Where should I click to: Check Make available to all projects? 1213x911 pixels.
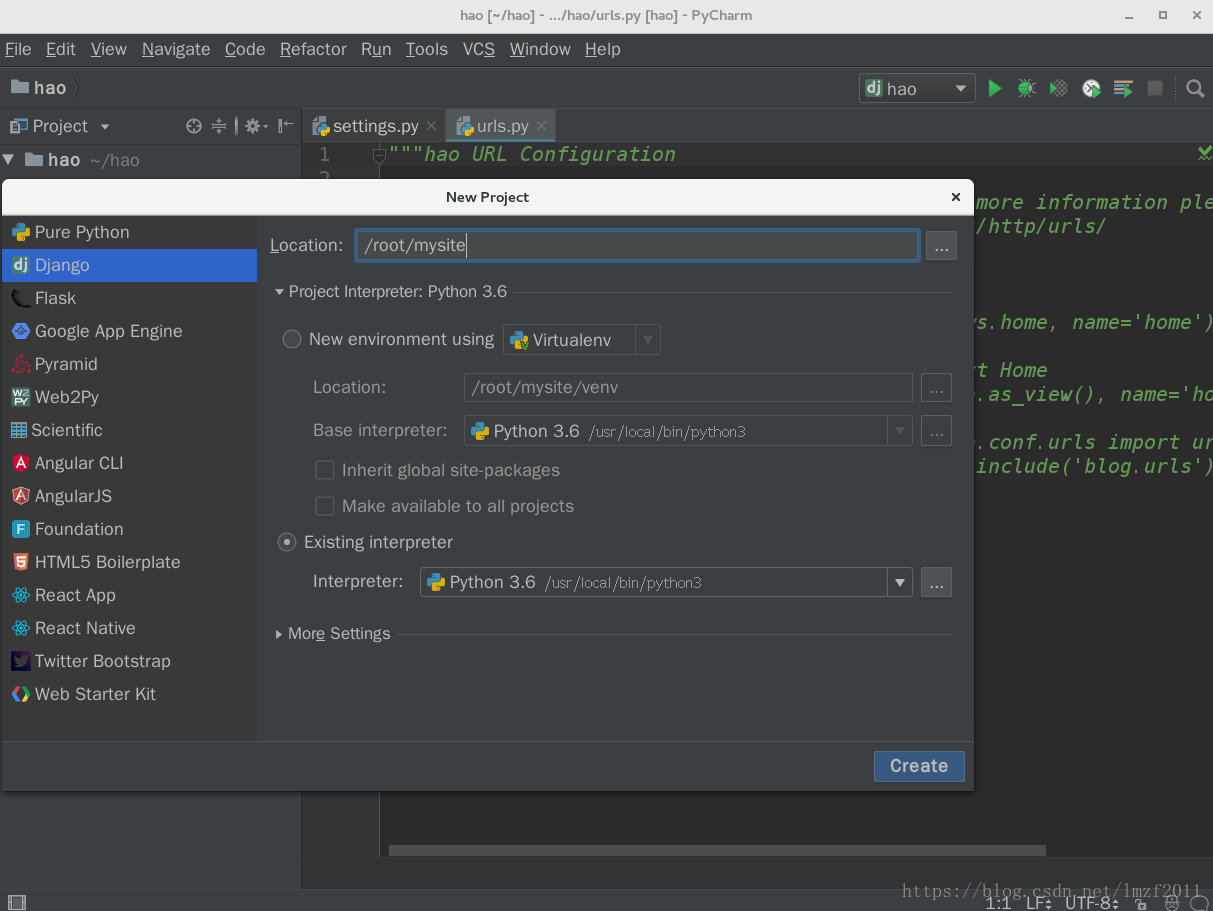tap(325, 506)
